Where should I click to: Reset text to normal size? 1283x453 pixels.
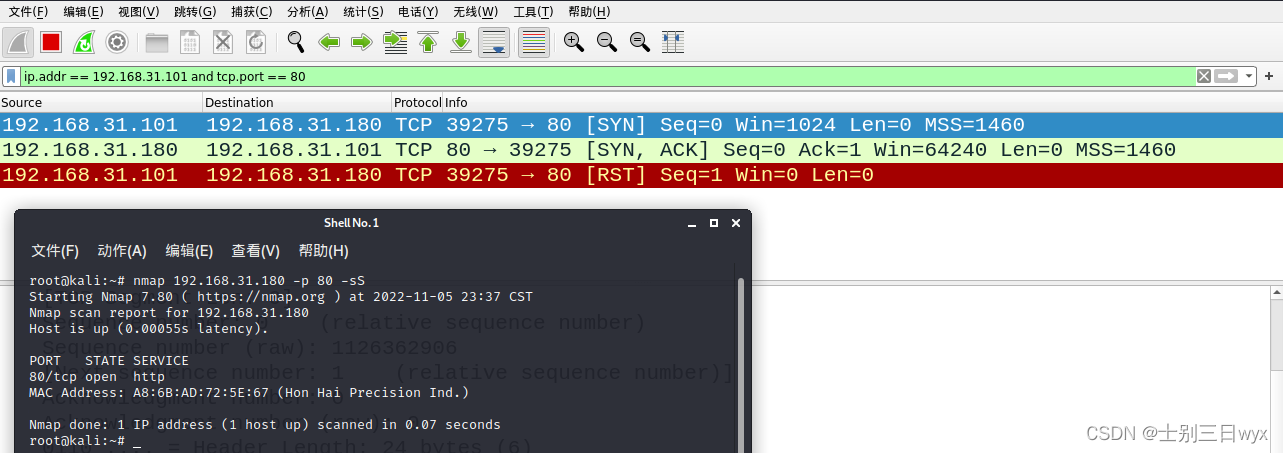(640, 42)
